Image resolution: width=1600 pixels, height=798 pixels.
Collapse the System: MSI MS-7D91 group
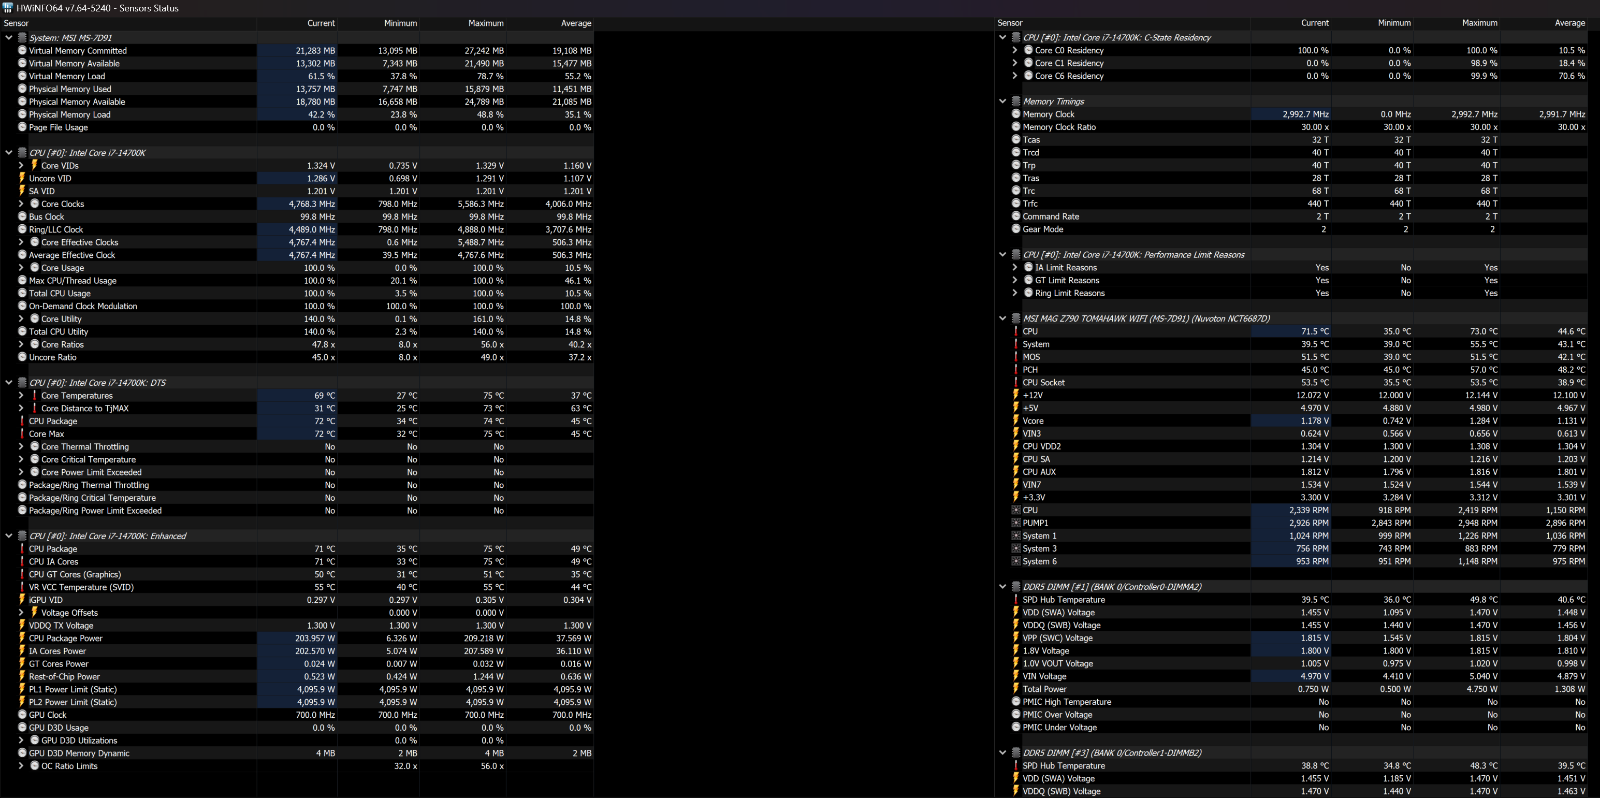9,38
